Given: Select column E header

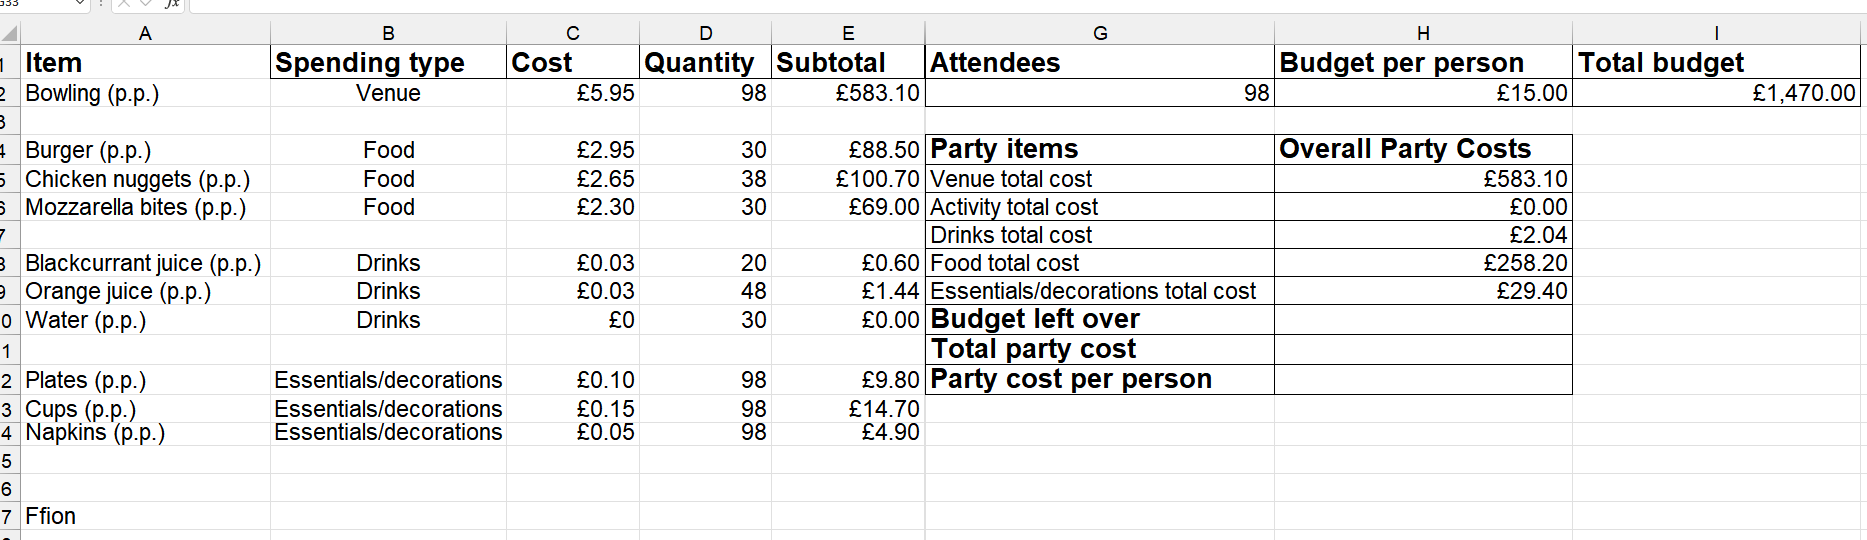Looking at the screenshot, I should (x=848, y=34).
